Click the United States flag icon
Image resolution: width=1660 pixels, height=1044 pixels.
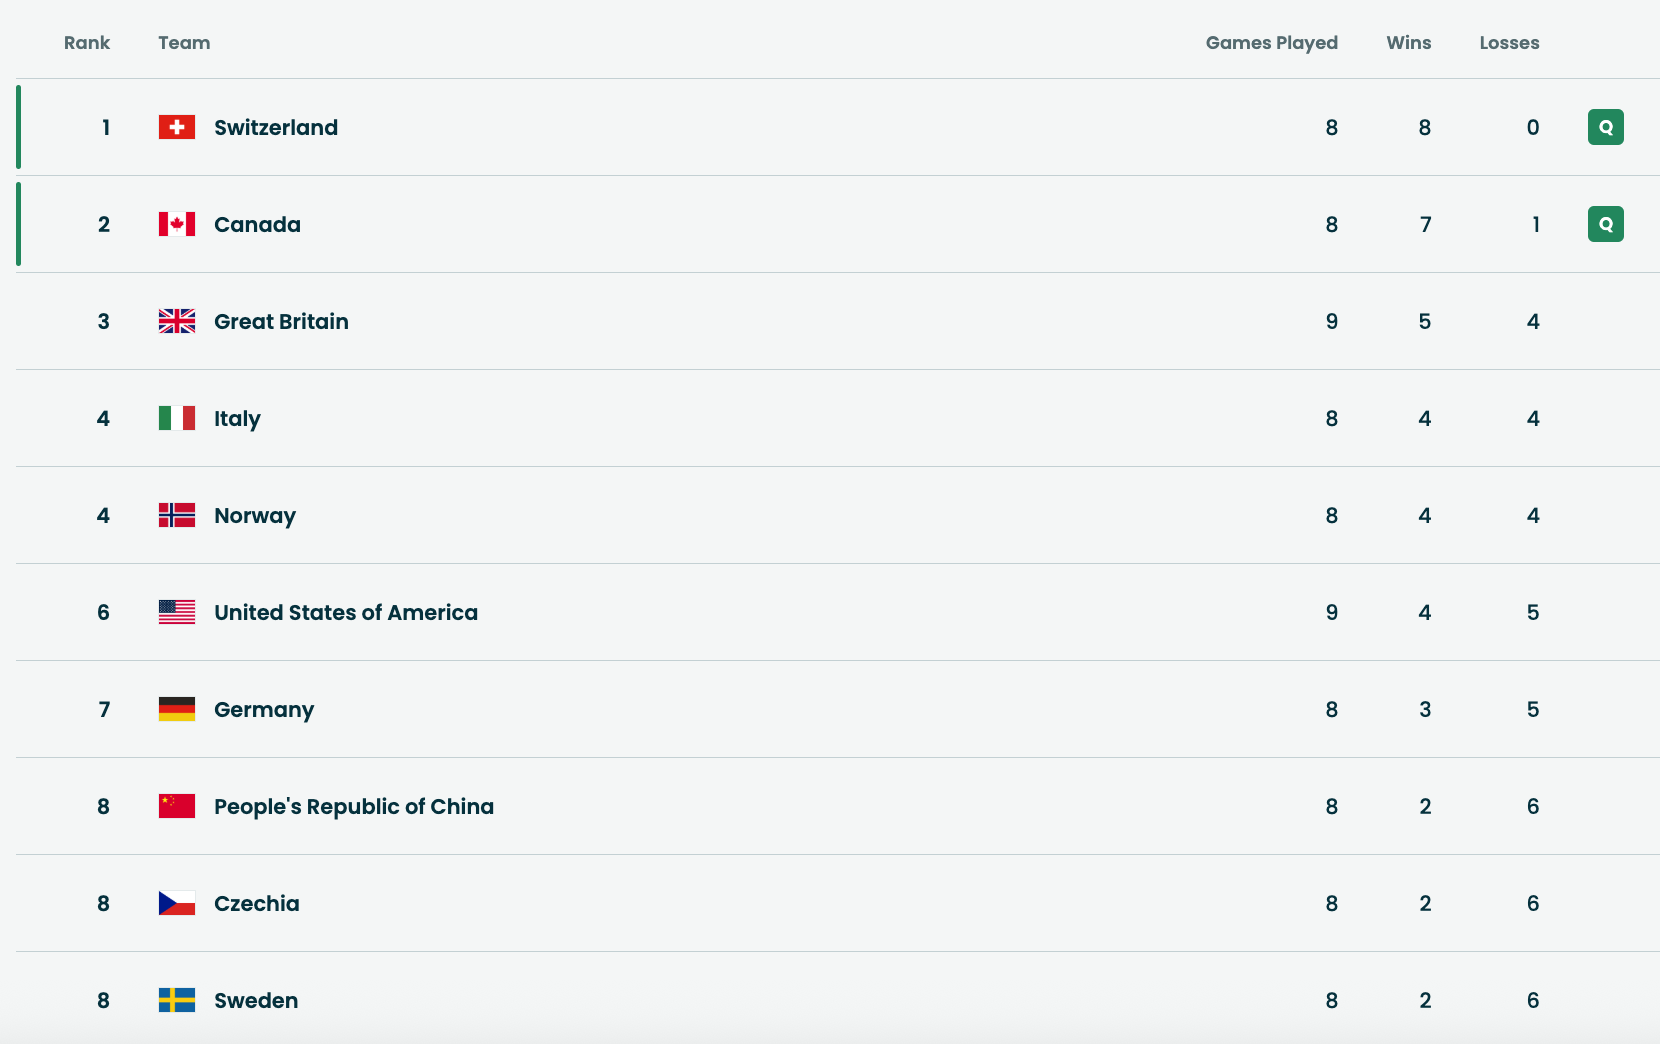click(x=177, y=612)
